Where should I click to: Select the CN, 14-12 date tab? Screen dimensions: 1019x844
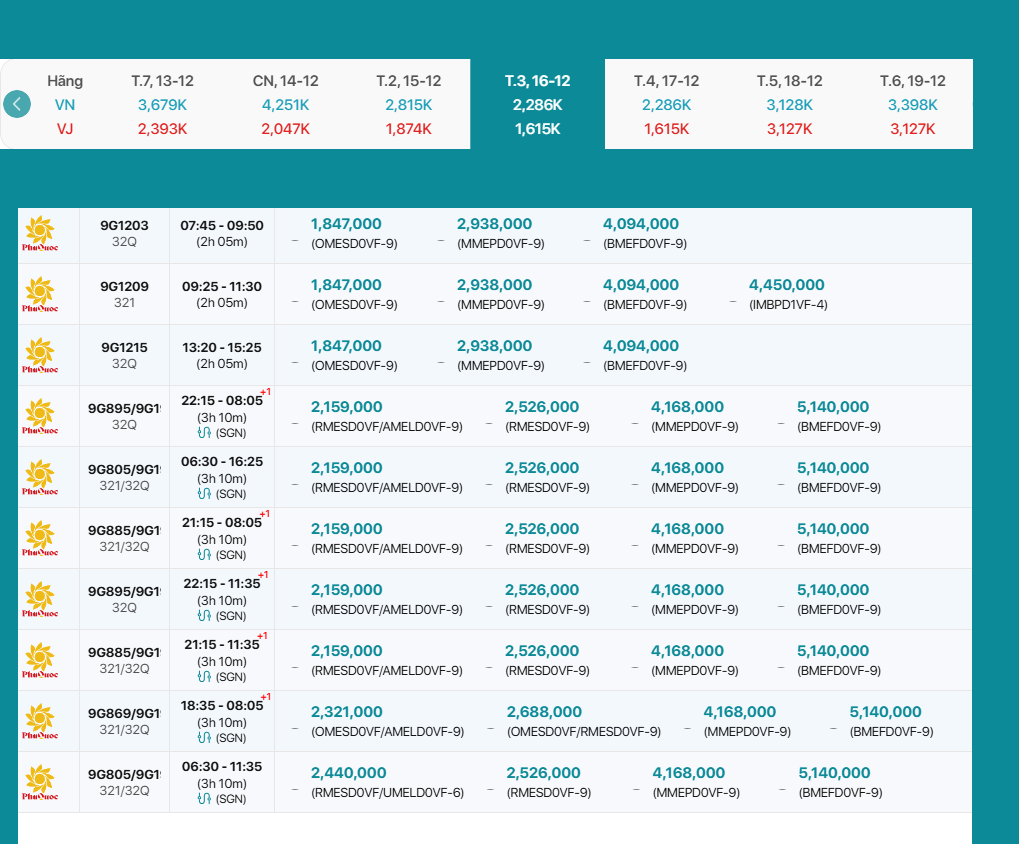(285, 104)
